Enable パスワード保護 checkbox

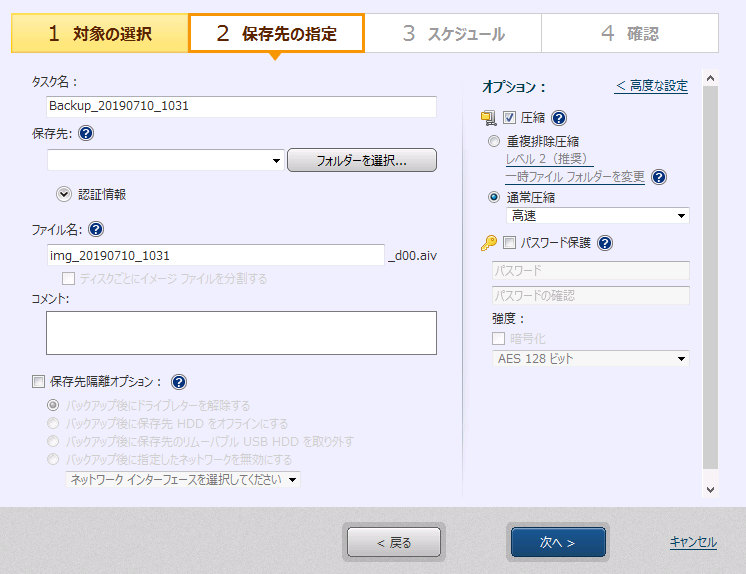coord(510,243)
